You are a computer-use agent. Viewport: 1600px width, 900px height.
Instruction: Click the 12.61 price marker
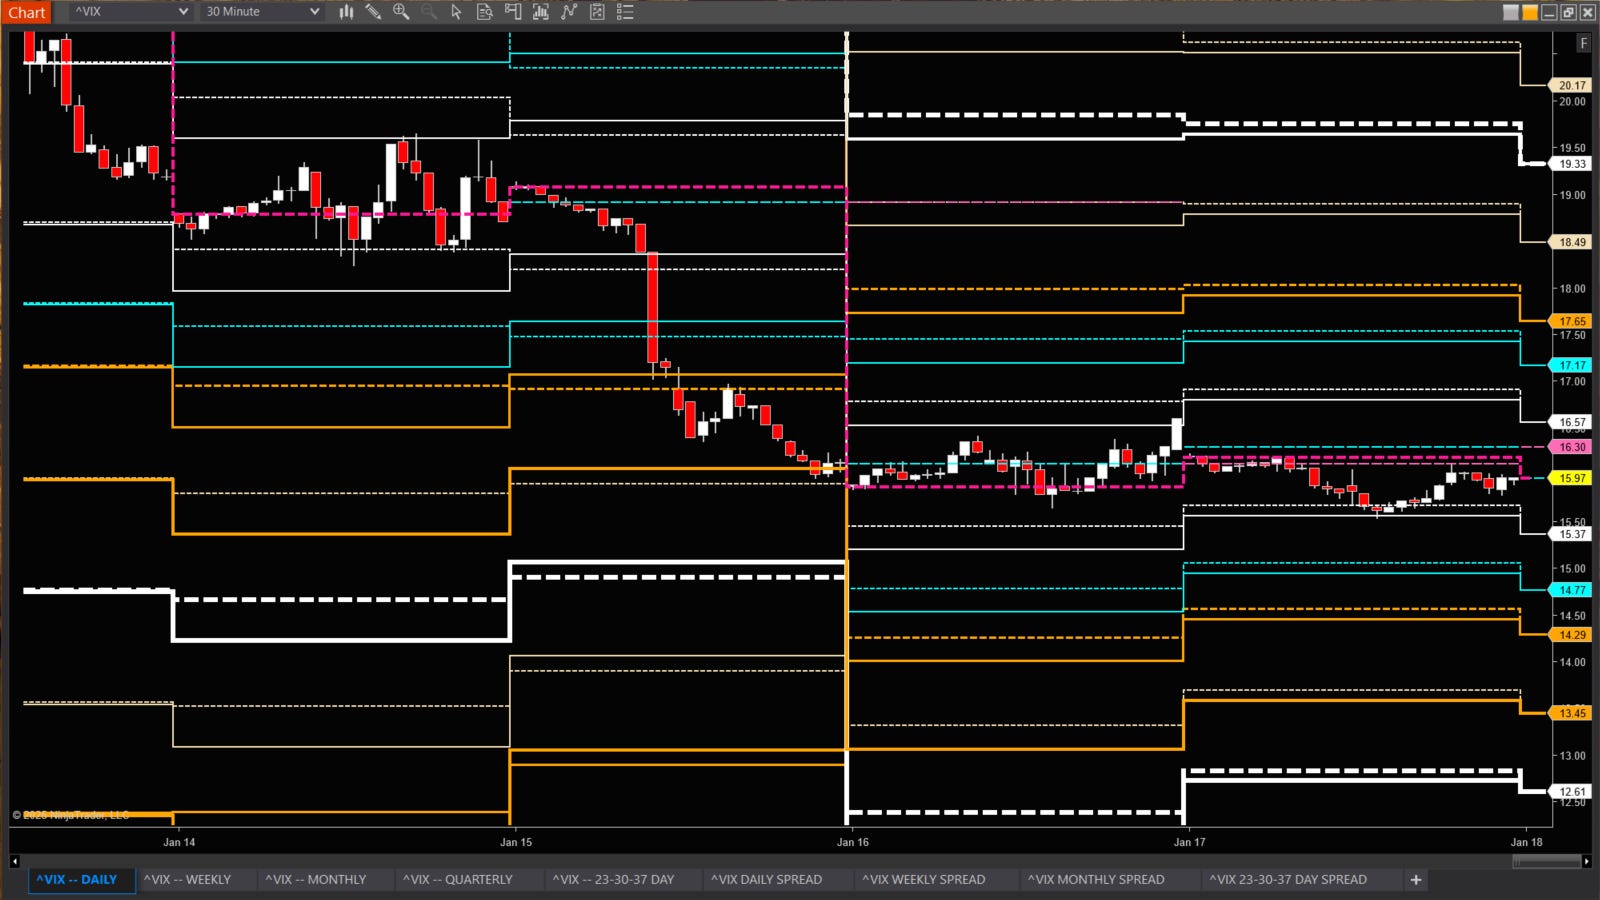tap(1572, 792)
